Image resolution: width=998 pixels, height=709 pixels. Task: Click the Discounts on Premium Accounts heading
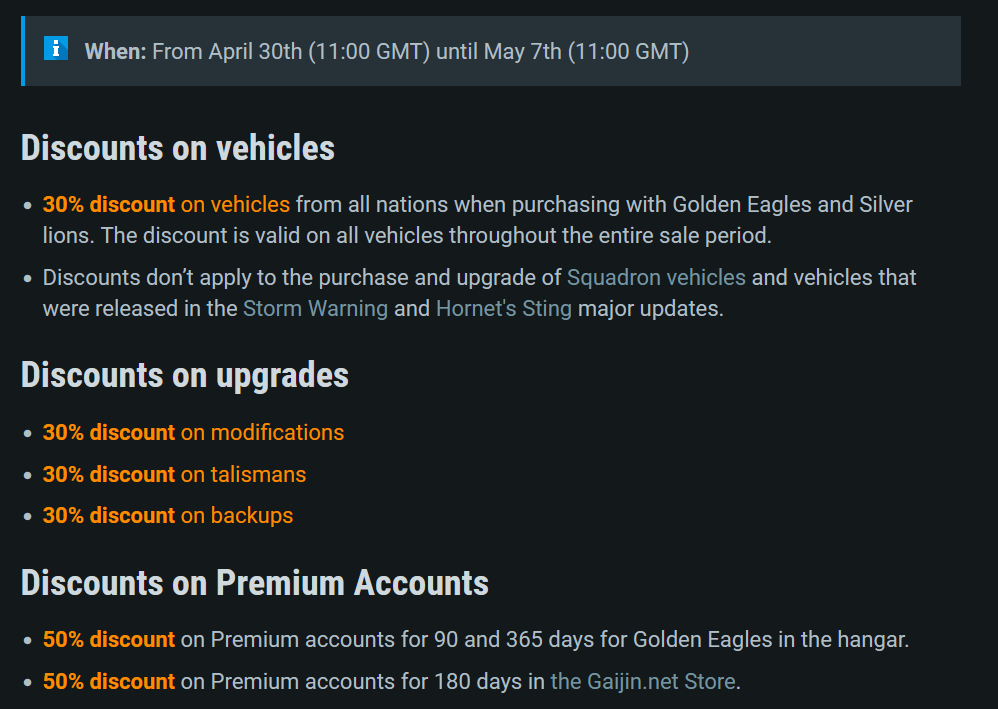(255, 582)
